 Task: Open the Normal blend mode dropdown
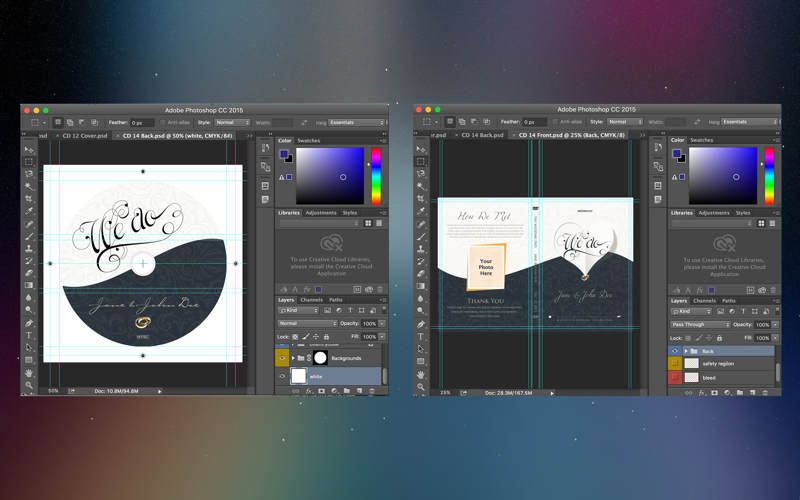click(x=307, y=323)
